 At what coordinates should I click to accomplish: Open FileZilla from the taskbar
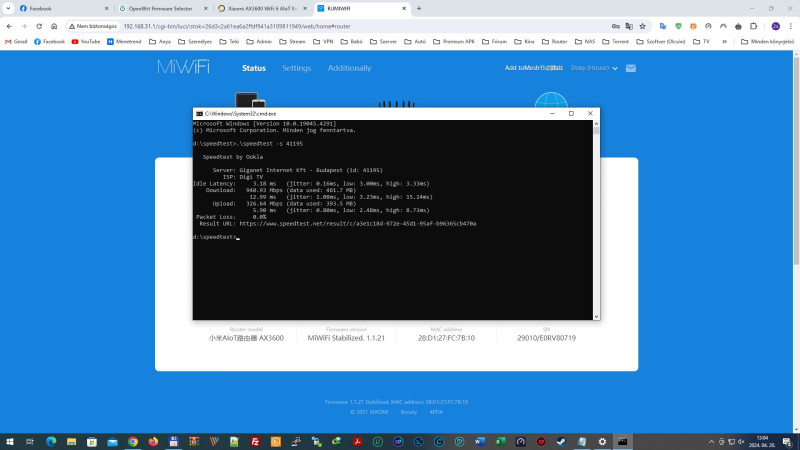(255, 441)
